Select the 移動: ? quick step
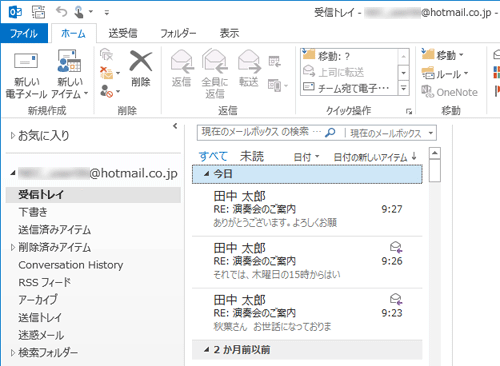This screenshot has height=366, width=500. coord(349,56)
